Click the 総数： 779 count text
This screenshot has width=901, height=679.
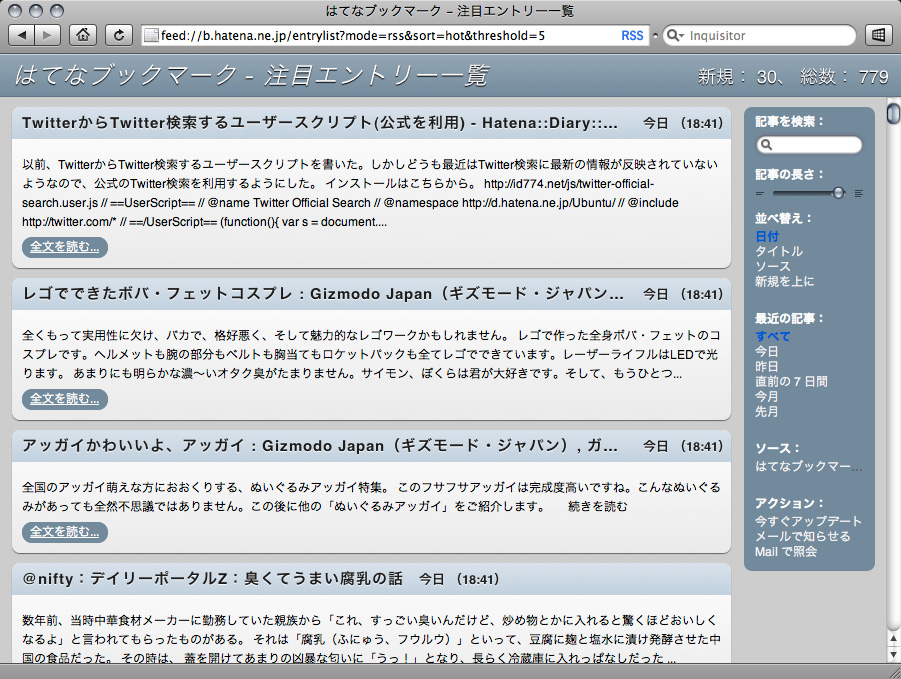(845, 76)
